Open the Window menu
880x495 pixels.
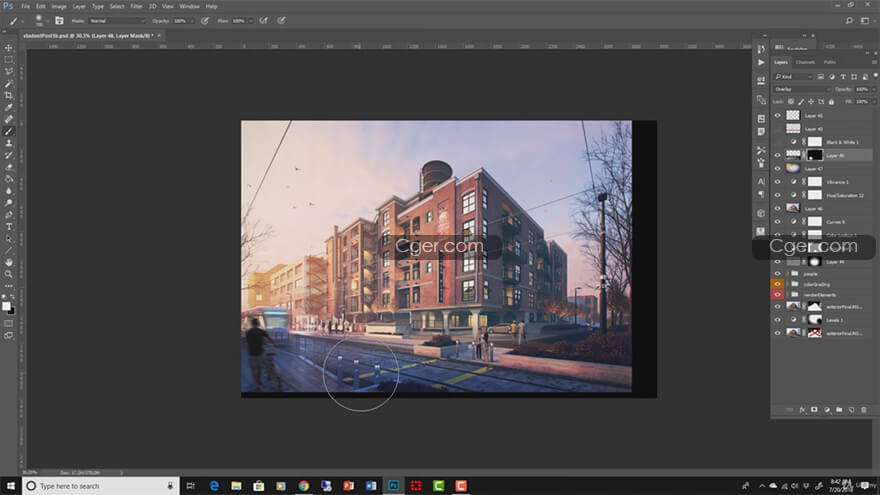(x=190, y=6)
